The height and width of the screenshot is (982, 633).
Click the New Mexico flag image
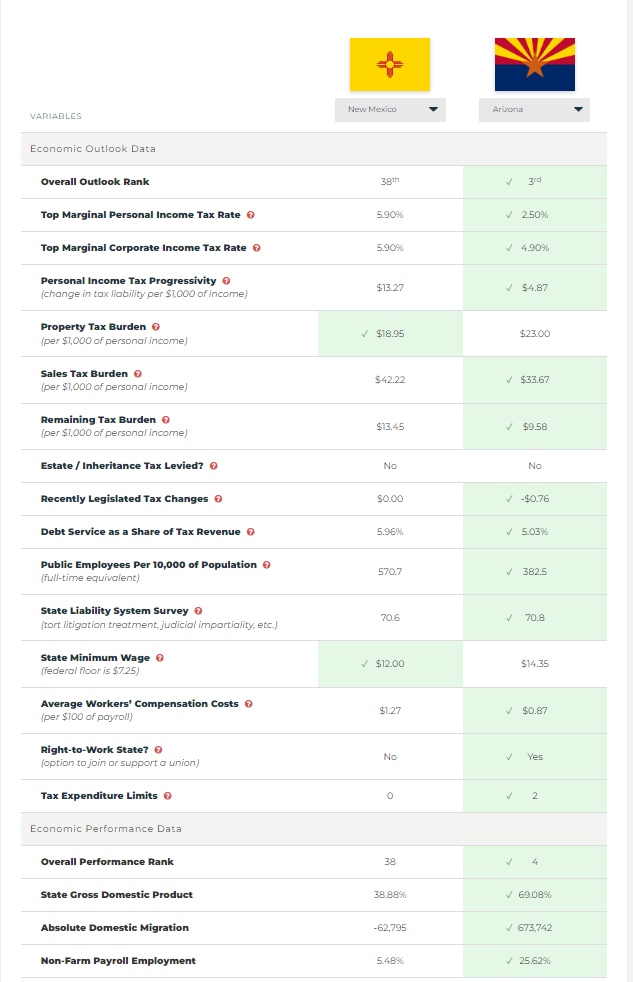coord(389,65)
